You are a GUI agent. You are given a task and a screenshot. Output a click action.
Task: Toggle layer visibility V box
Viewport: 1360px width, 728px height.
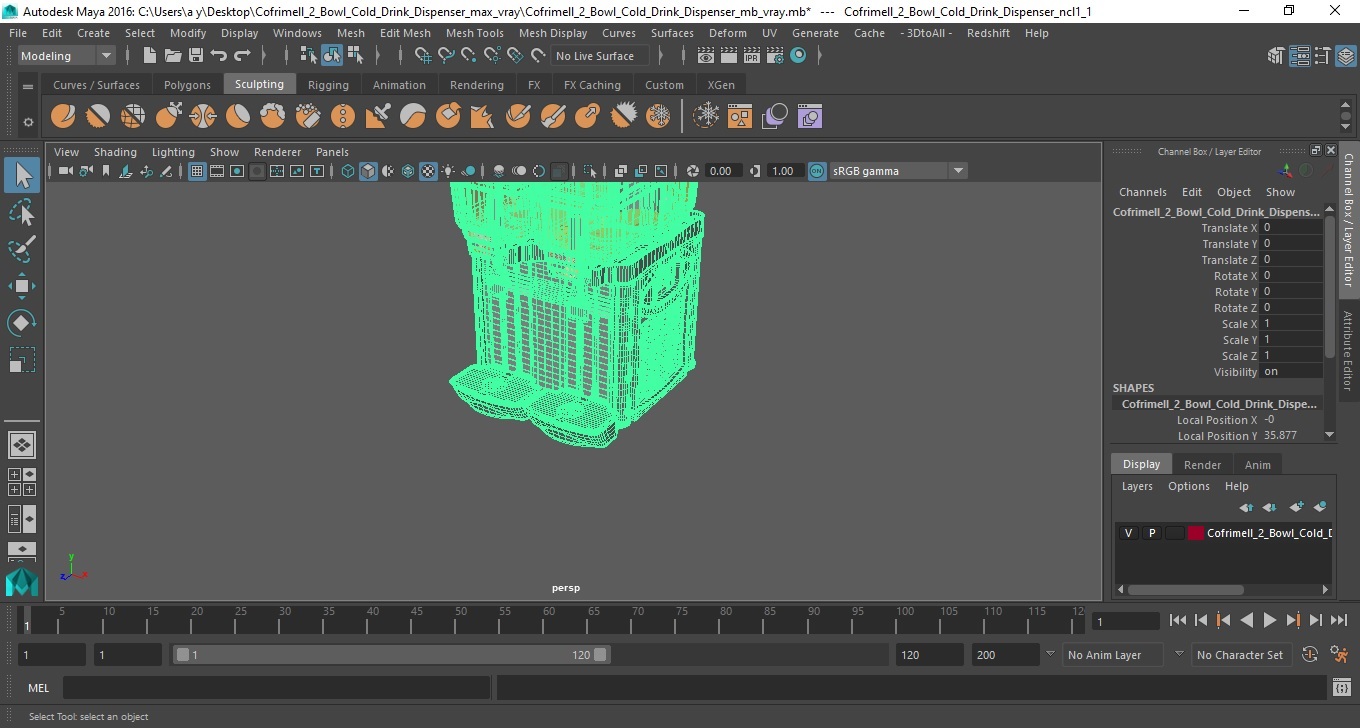click(x=1128, y=533)
